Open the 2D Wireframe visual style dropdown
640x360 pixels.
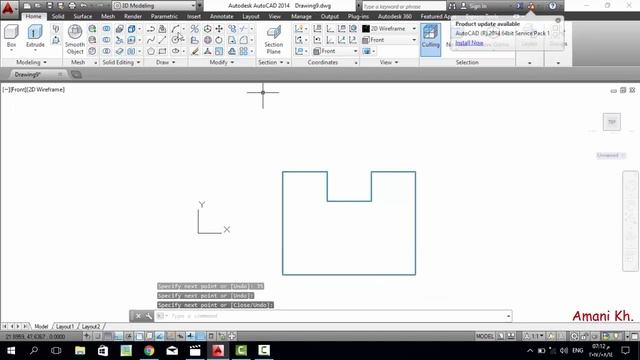389,29
